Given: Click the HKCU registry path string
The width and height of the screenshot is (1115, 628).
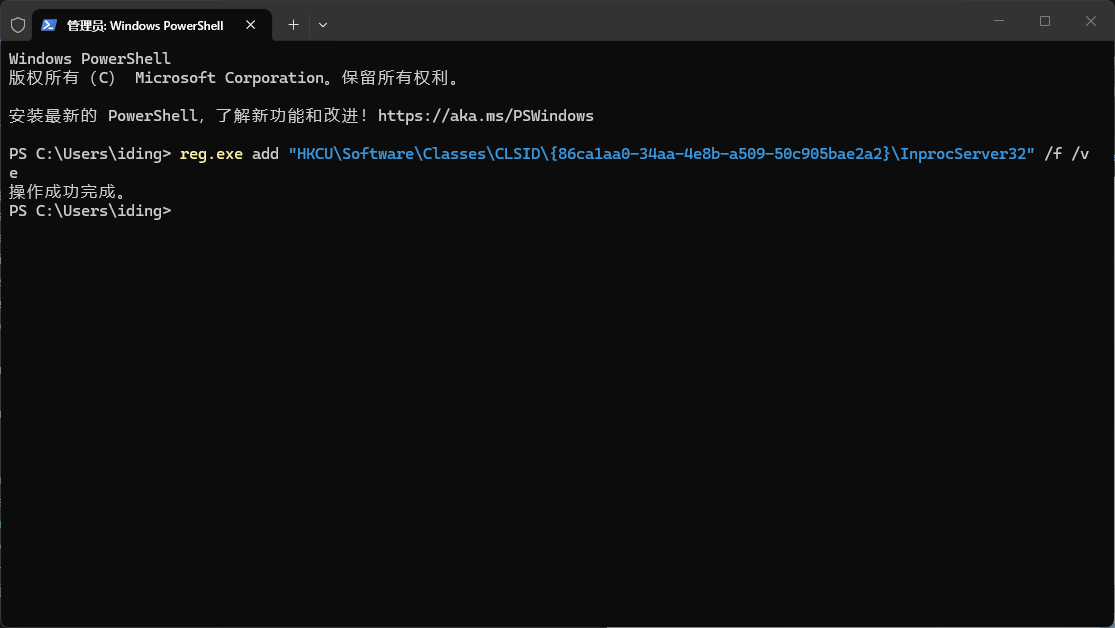Looking at the screenshot, I should click(661, 154).
